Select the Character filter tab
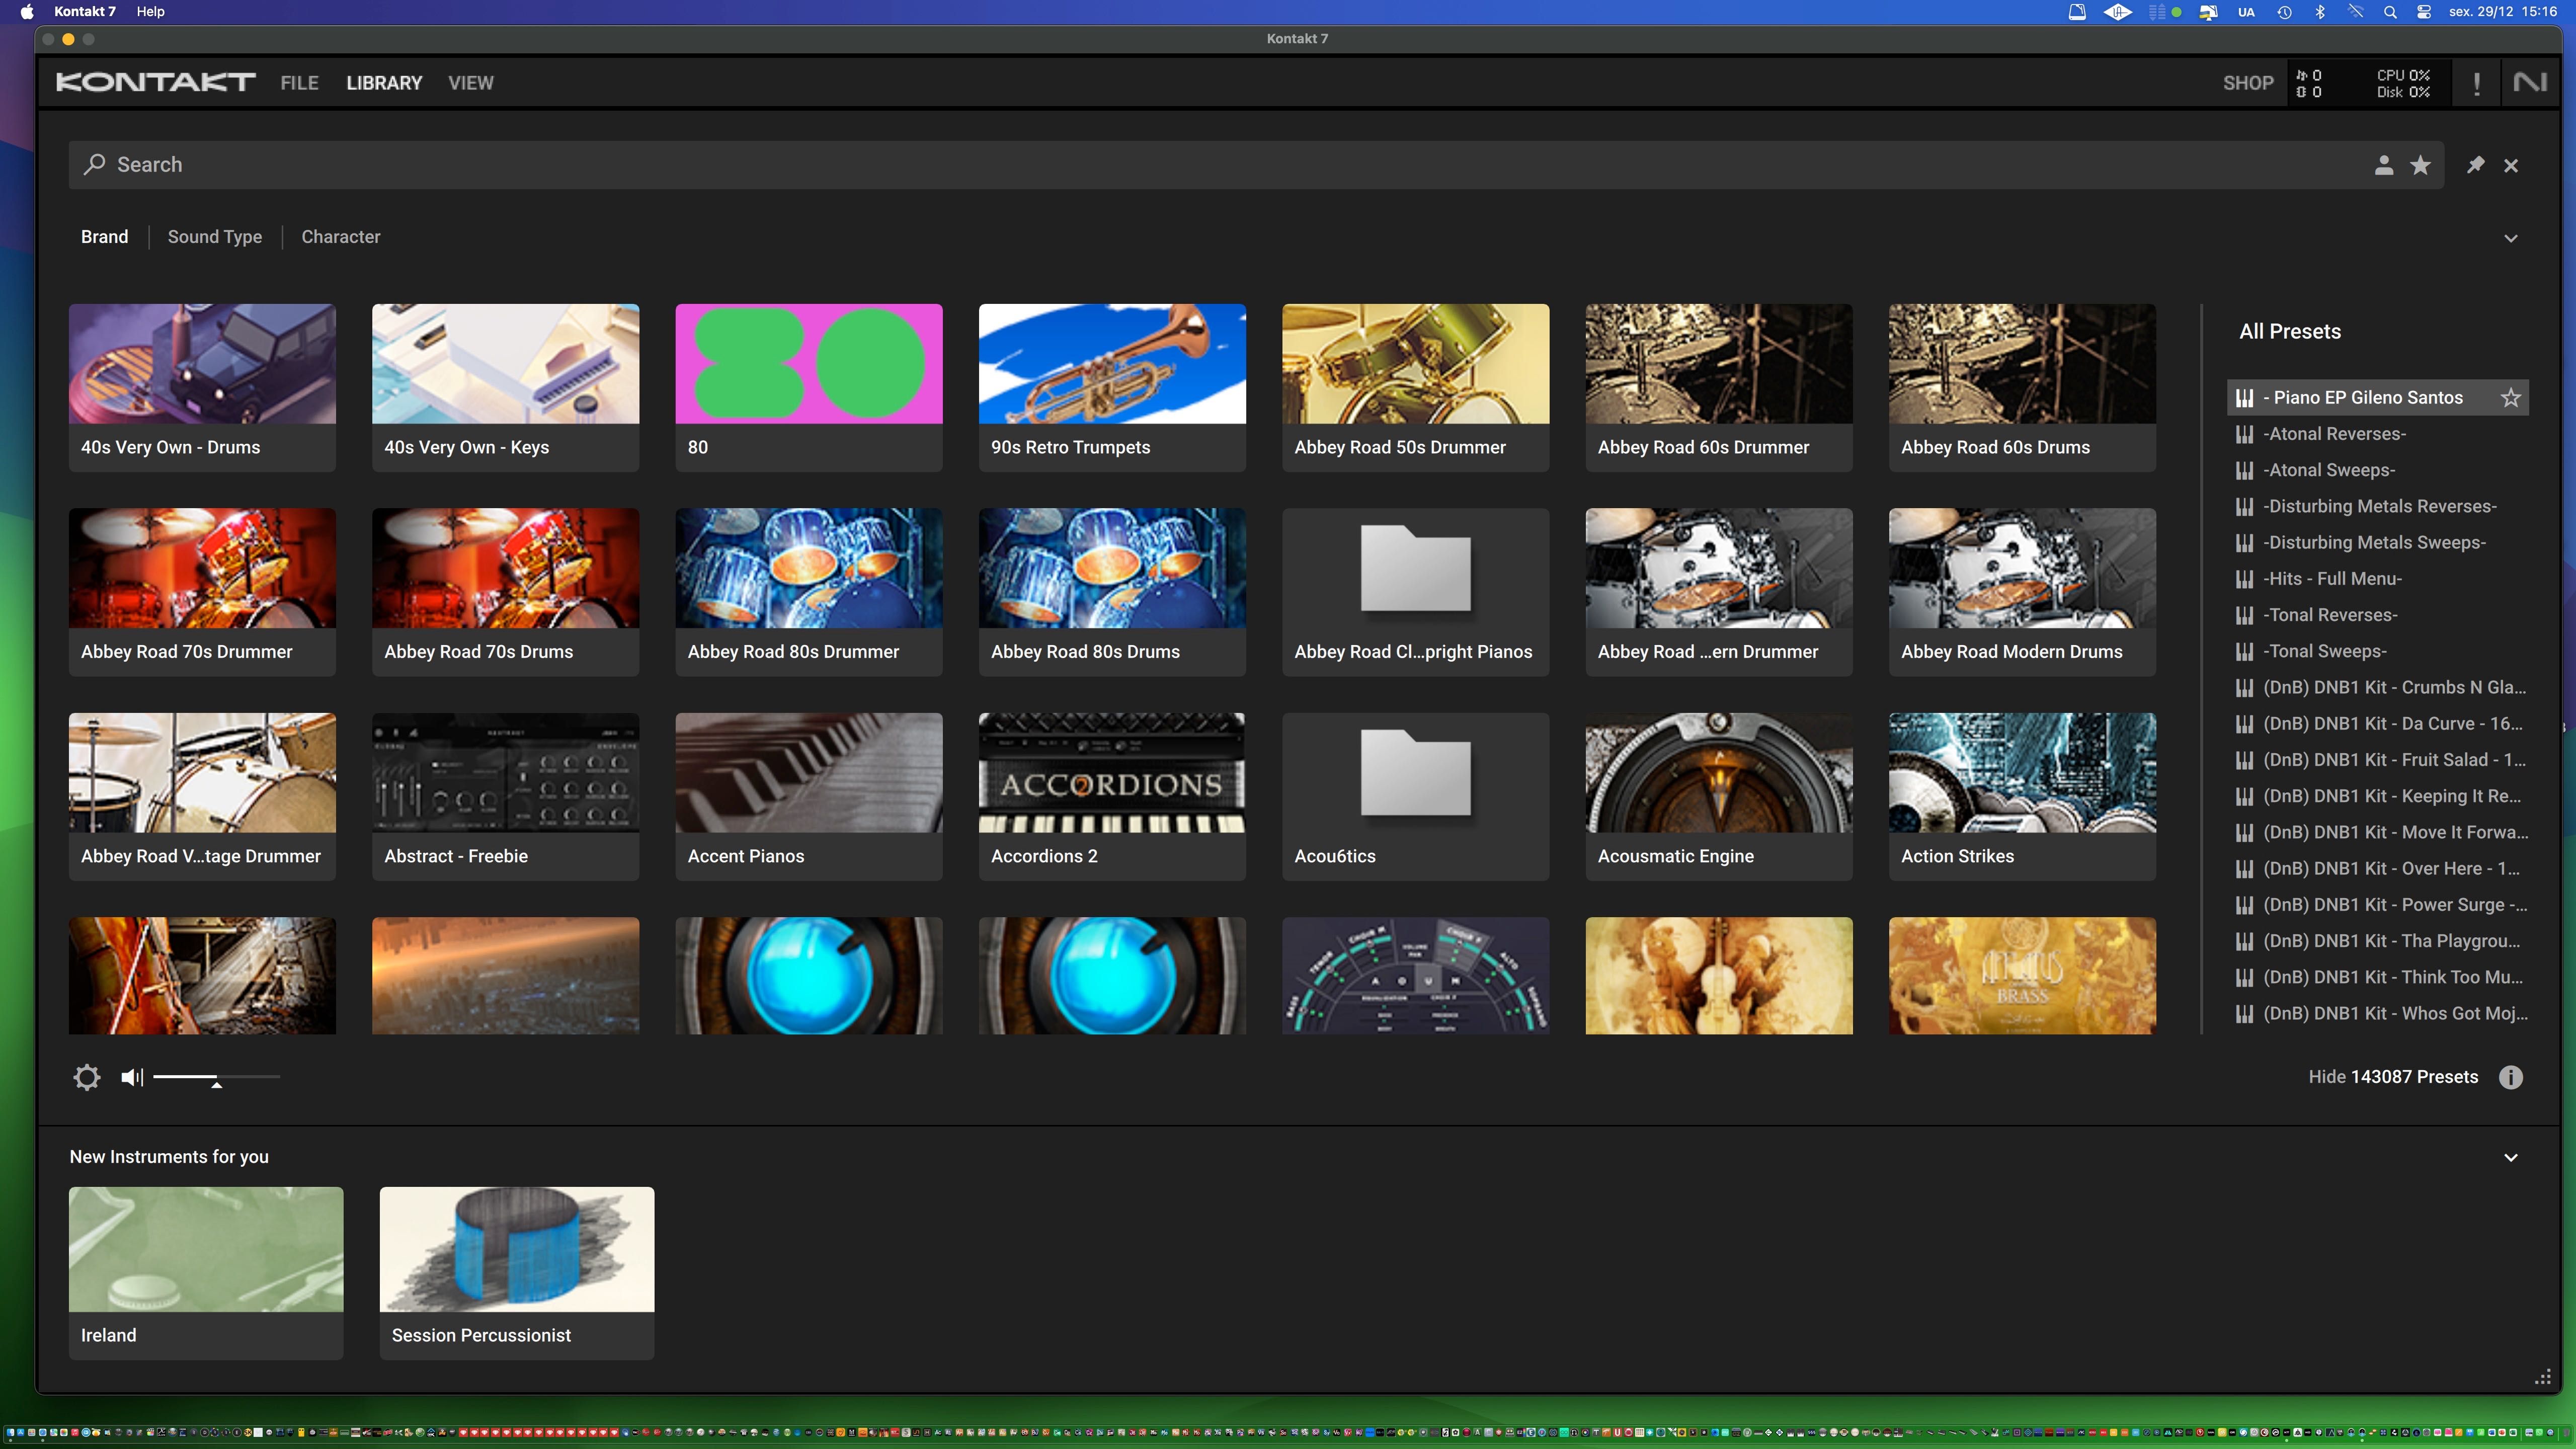The image size is (2576, 1449). coord(341,237)
